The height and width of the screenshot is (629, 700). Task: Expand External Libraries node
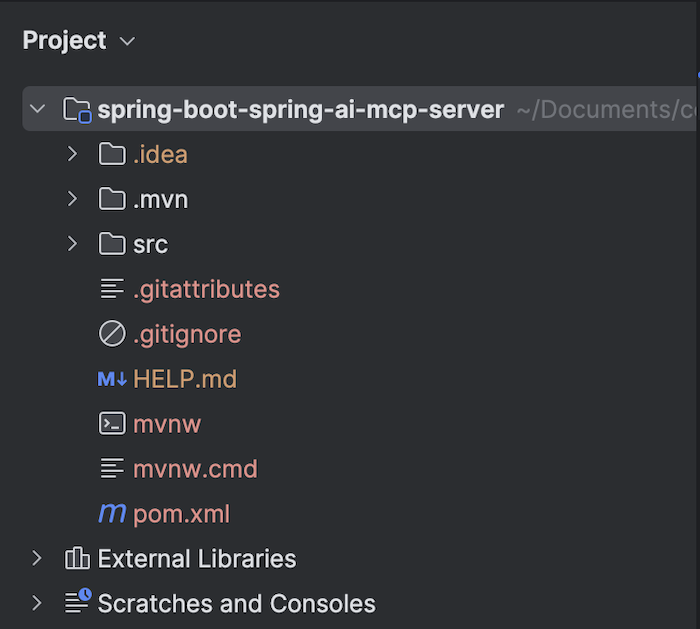pos(37,558)
